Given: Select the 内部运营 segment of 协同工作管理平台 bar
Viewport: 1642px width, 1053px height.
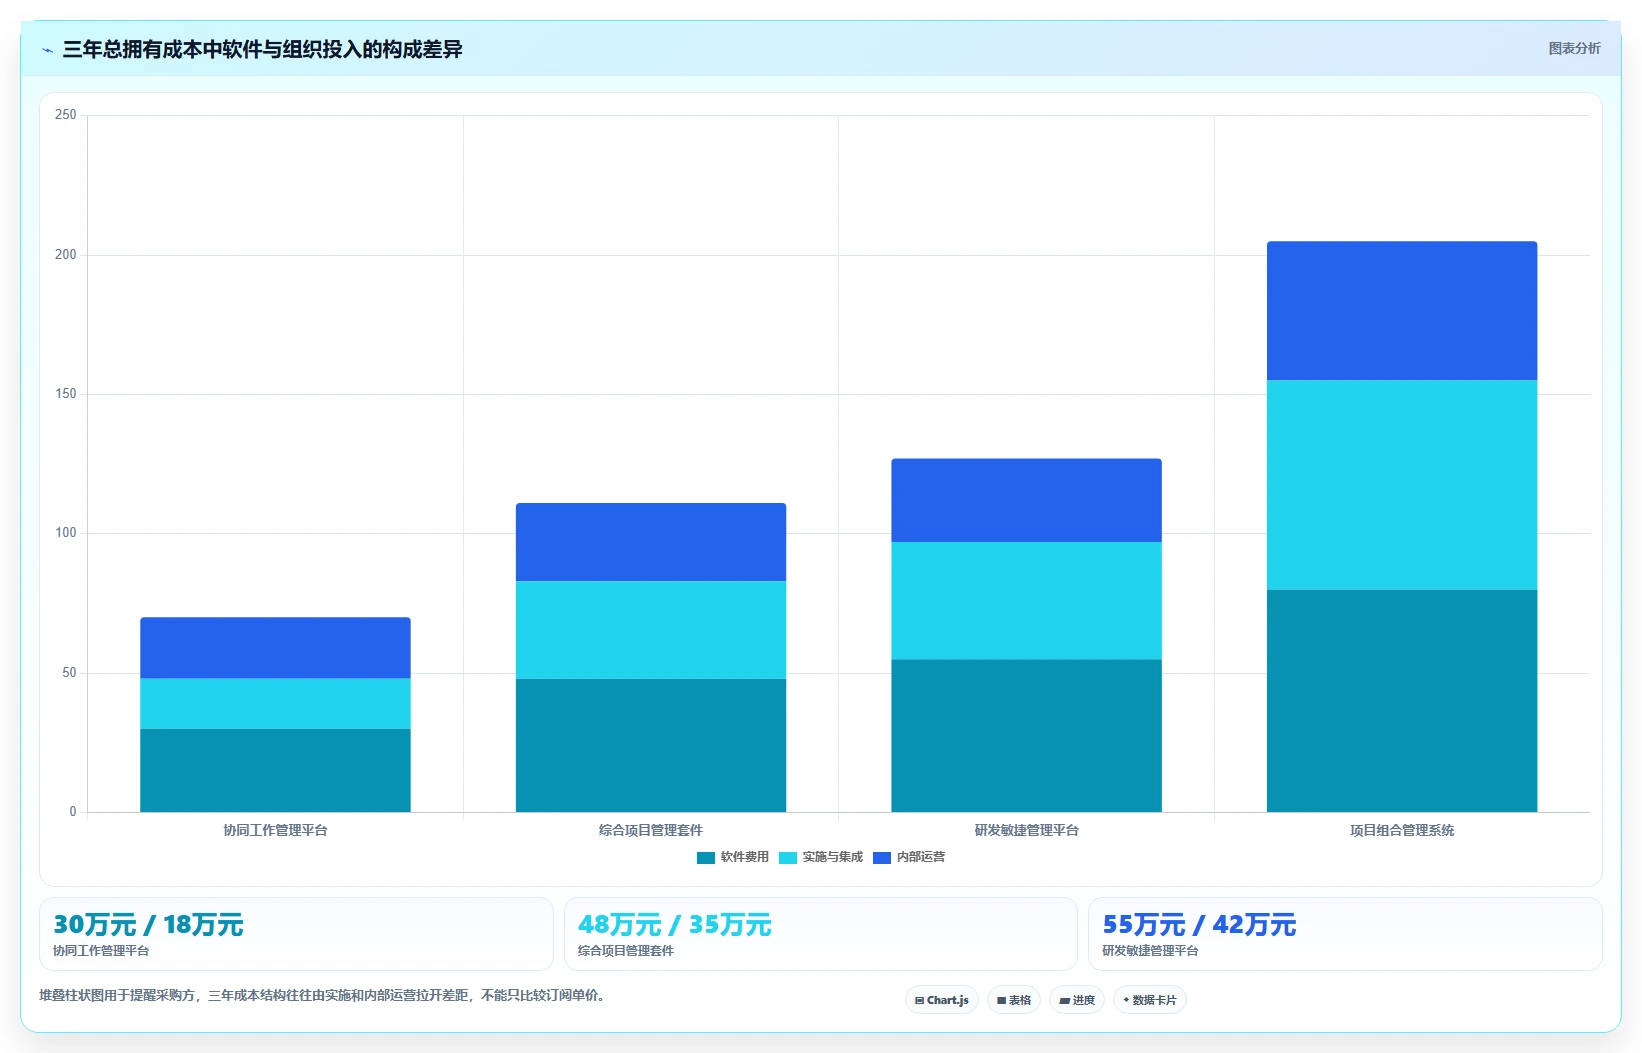Looking at the screenshot, I should [275, 648].
